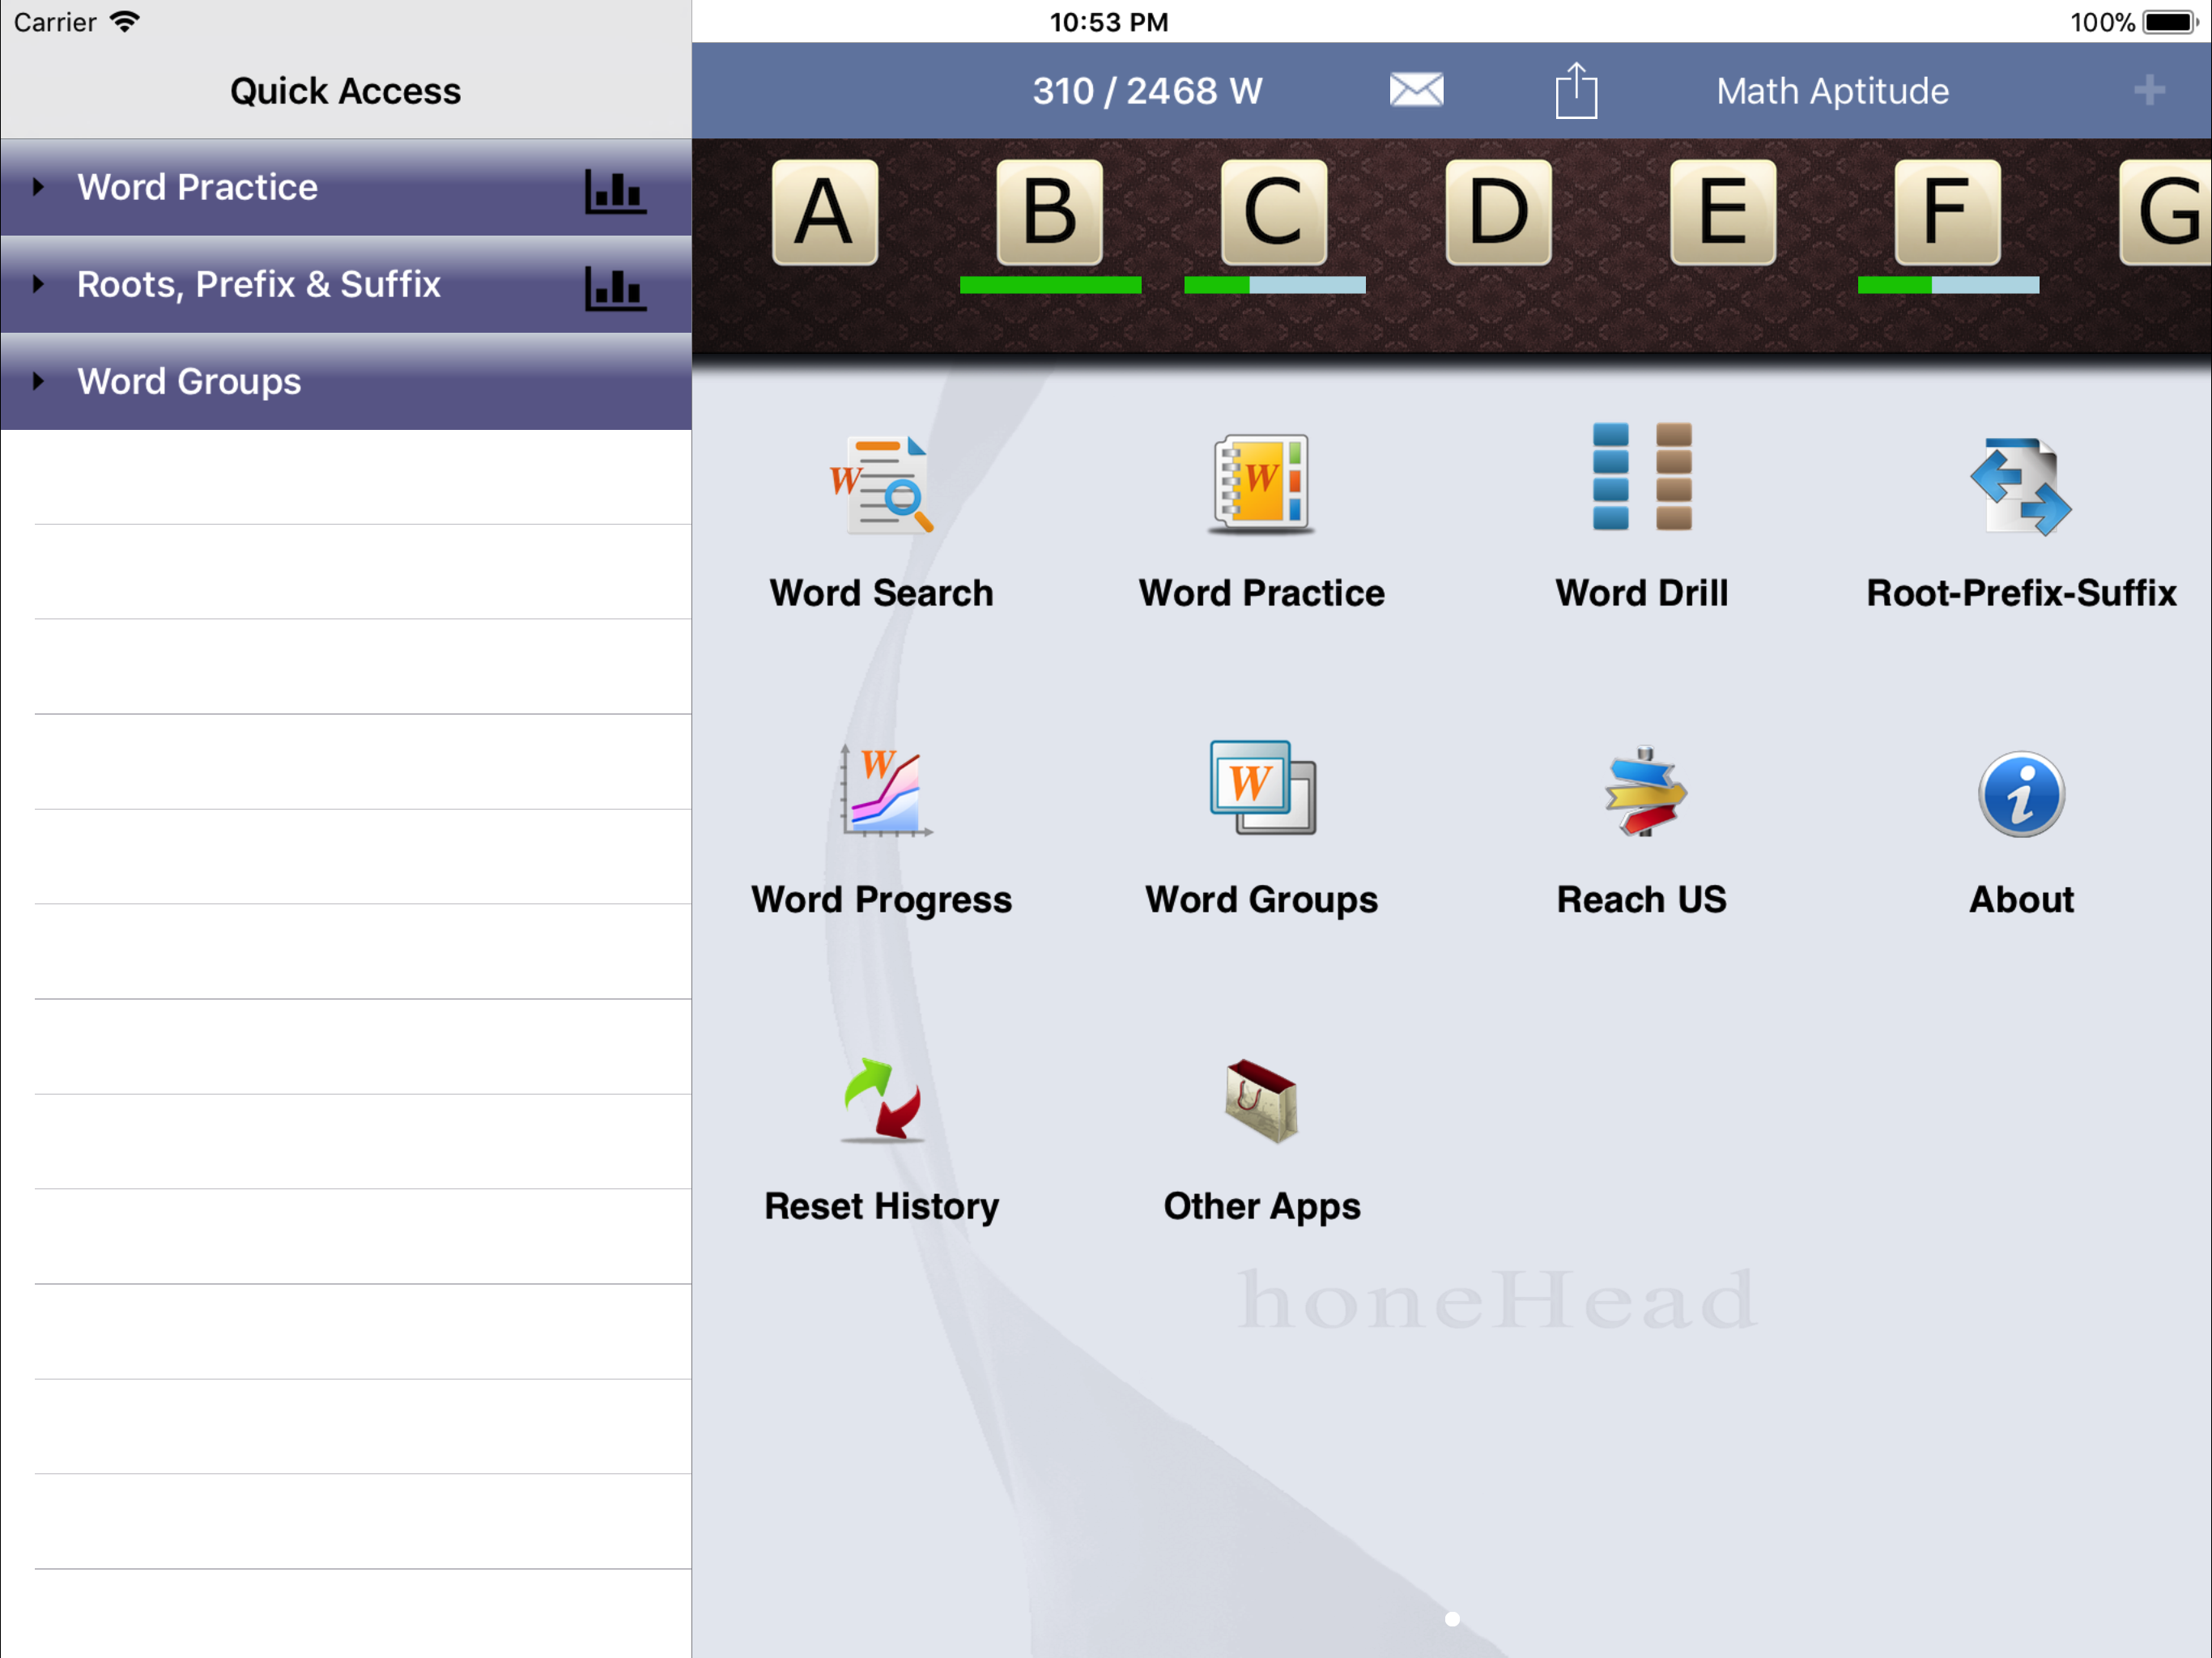Open the Other Apps shopping bag

(1261, 1100)
